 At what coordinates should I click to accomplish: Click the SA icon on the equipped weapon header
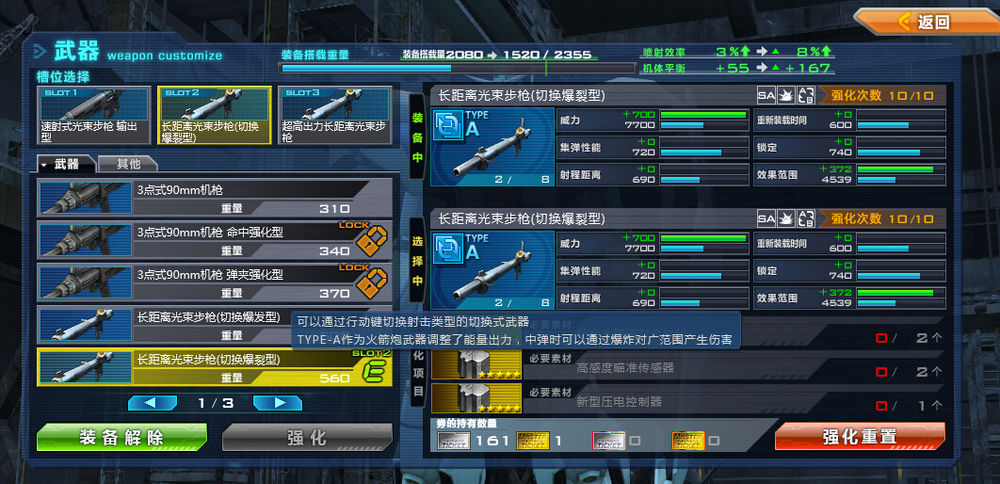coord(767,96)
